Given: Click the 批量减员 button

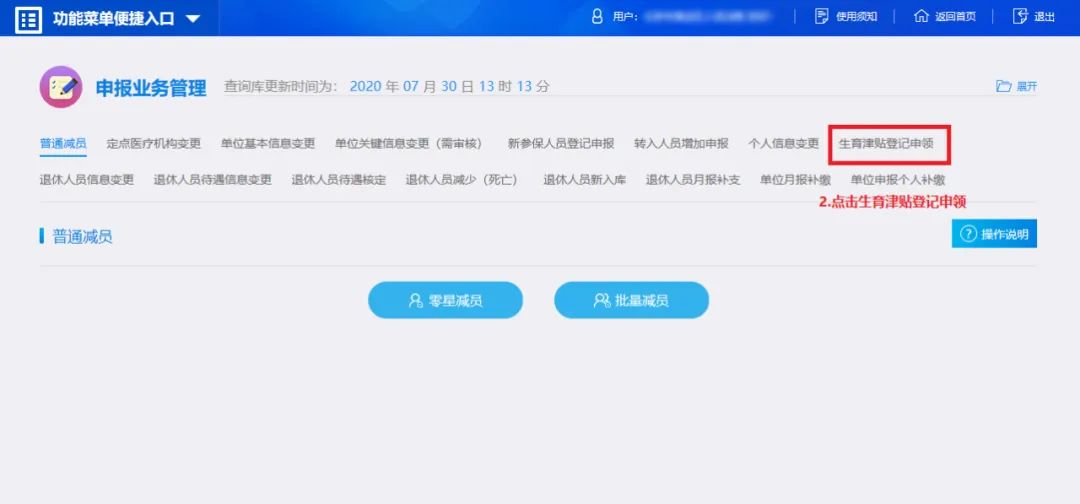Looking at the screenshot, I should tap(631, 300).
